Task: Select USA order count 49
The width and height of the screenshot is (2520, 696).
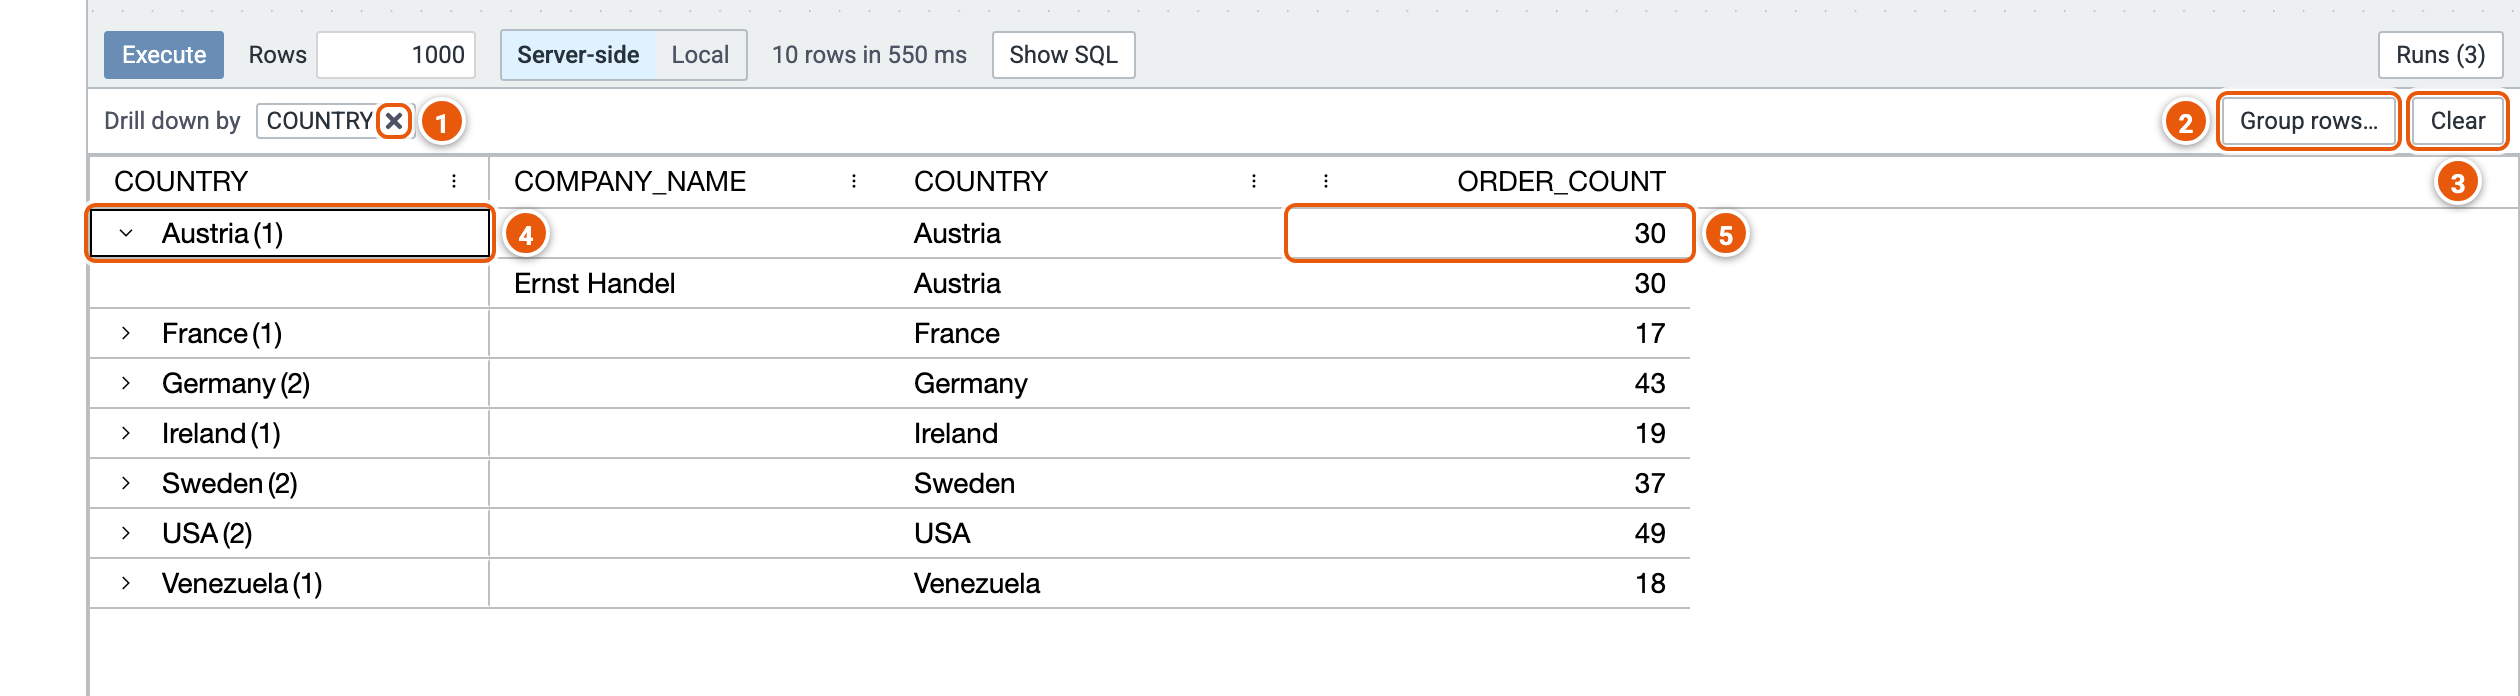Action: [x=1490, y=533]
